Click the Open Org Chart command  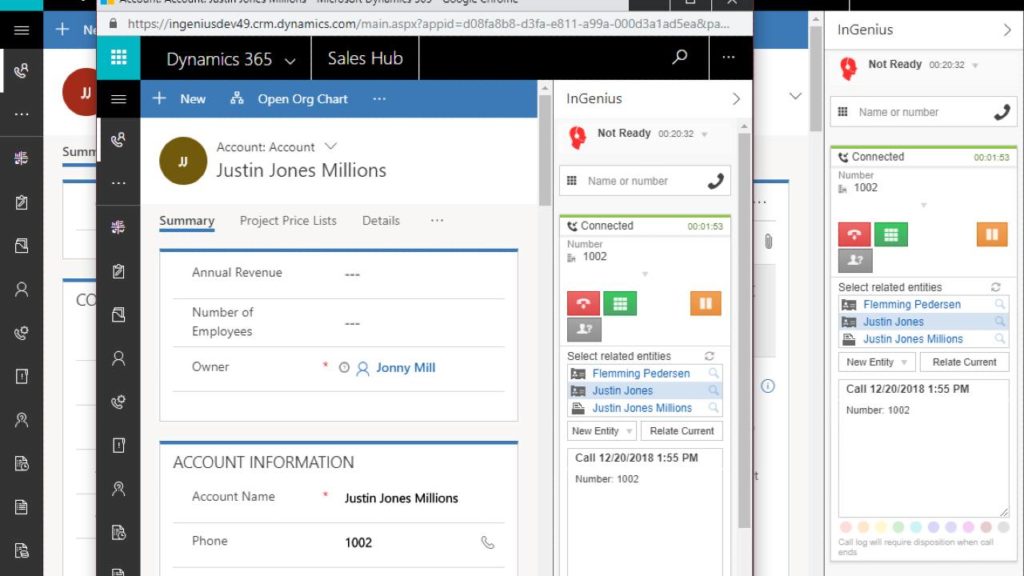coord(290,99)
